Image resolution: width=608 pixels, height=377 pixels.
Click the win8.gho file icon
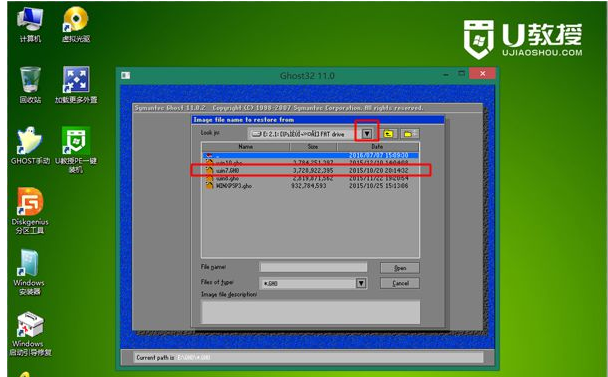209,178
